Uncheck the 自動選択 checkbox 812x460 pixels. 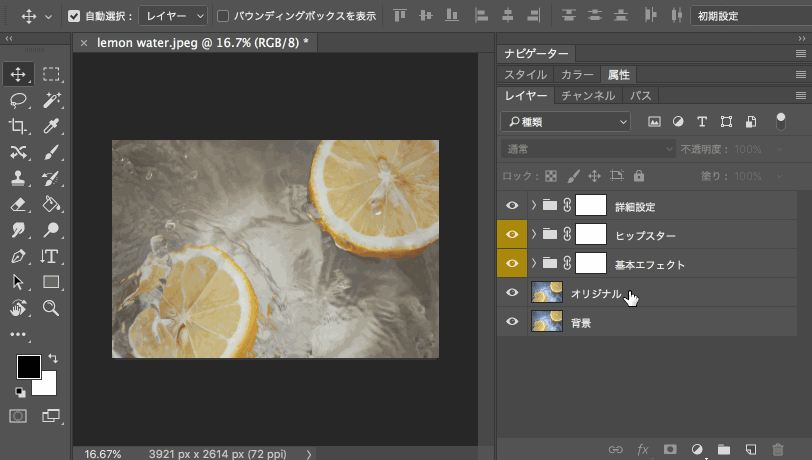(75, 16)
